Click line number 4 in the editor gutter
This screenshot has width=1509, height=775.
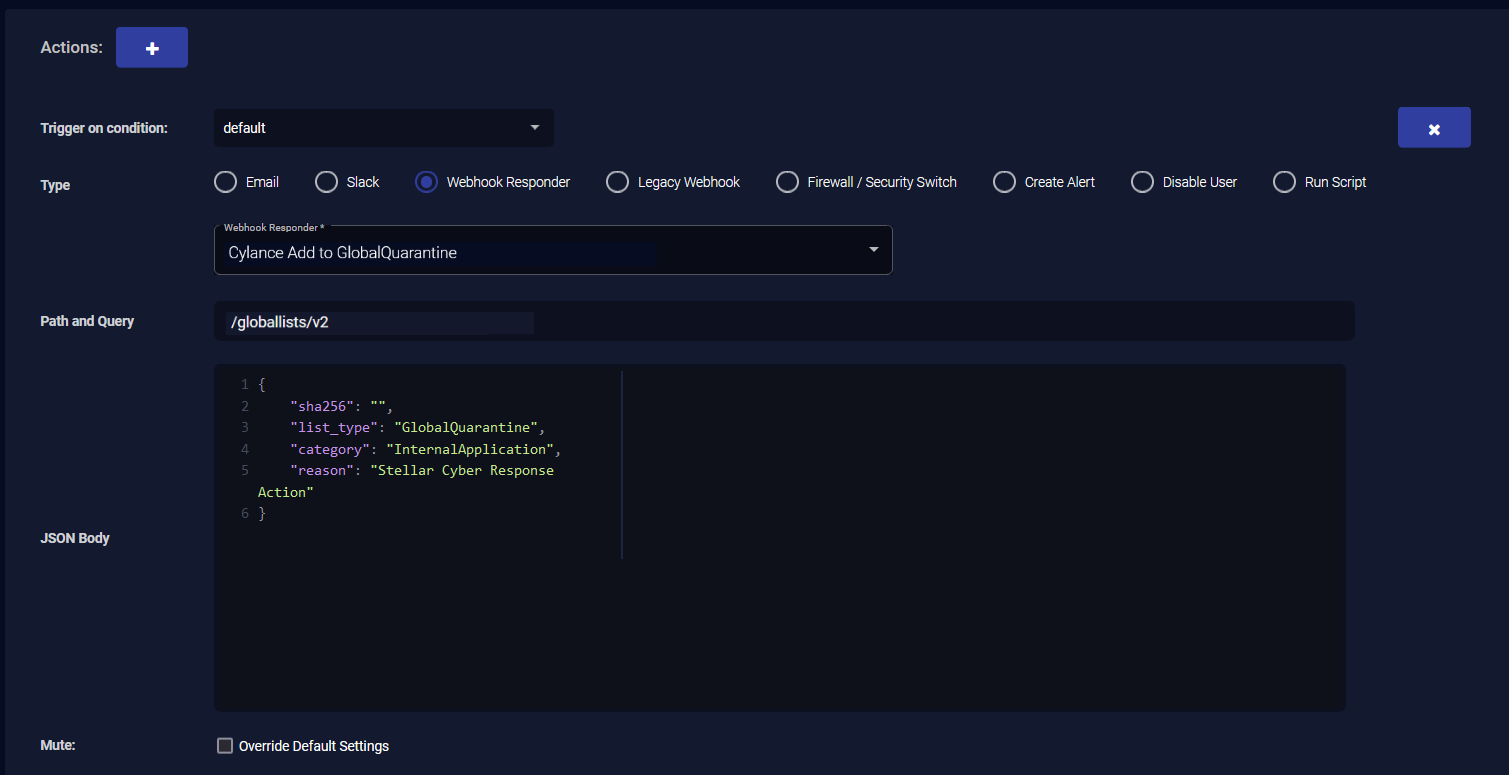pos(244,449)
